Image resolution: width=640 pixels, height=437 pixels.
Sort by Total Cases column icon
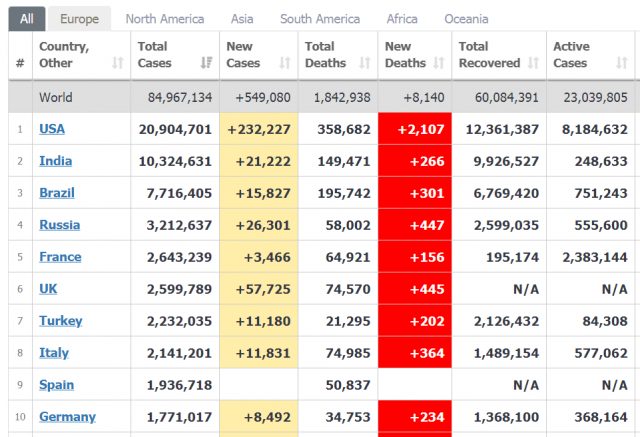coord(207,63)
